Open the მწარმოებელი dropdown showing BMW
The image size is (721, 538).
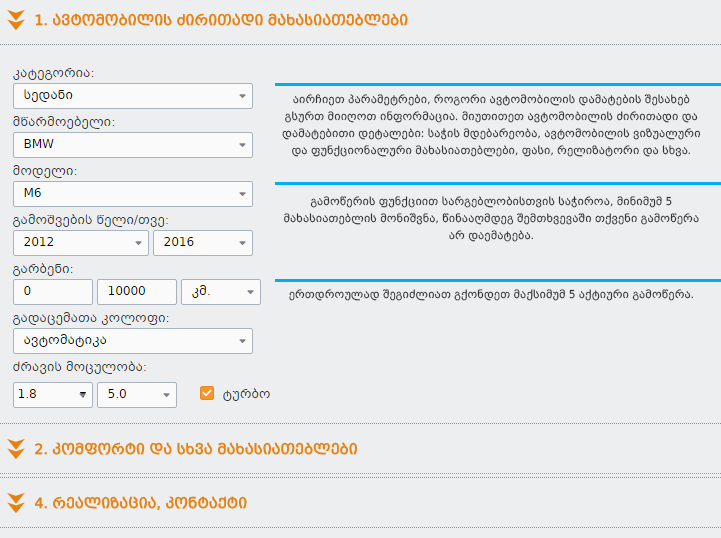click(133, 145)
